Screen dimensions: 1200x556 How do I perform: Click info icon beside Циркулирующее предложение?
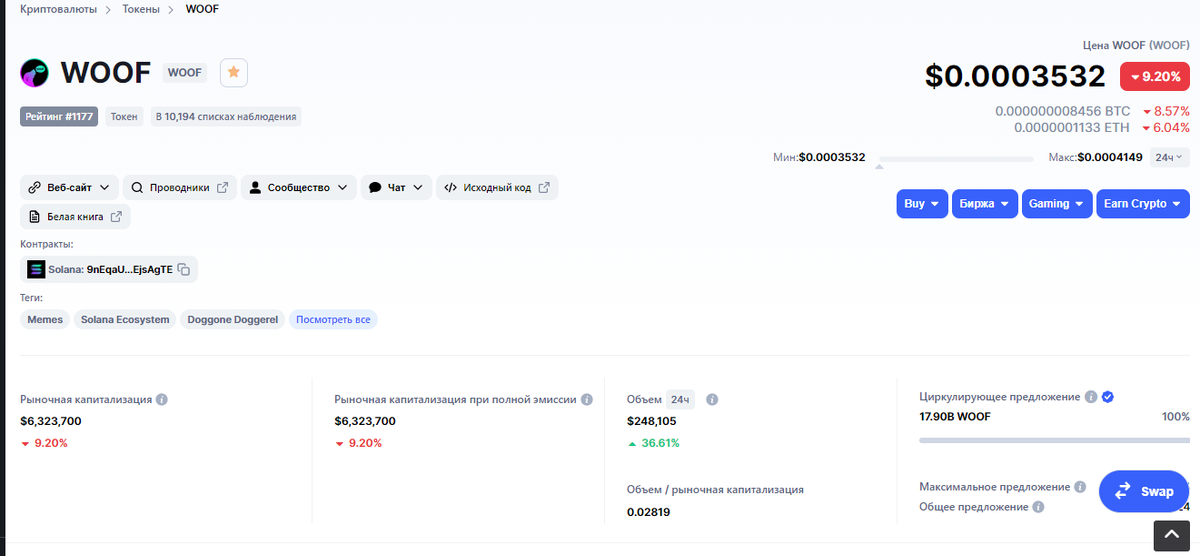click(1091, 397)
